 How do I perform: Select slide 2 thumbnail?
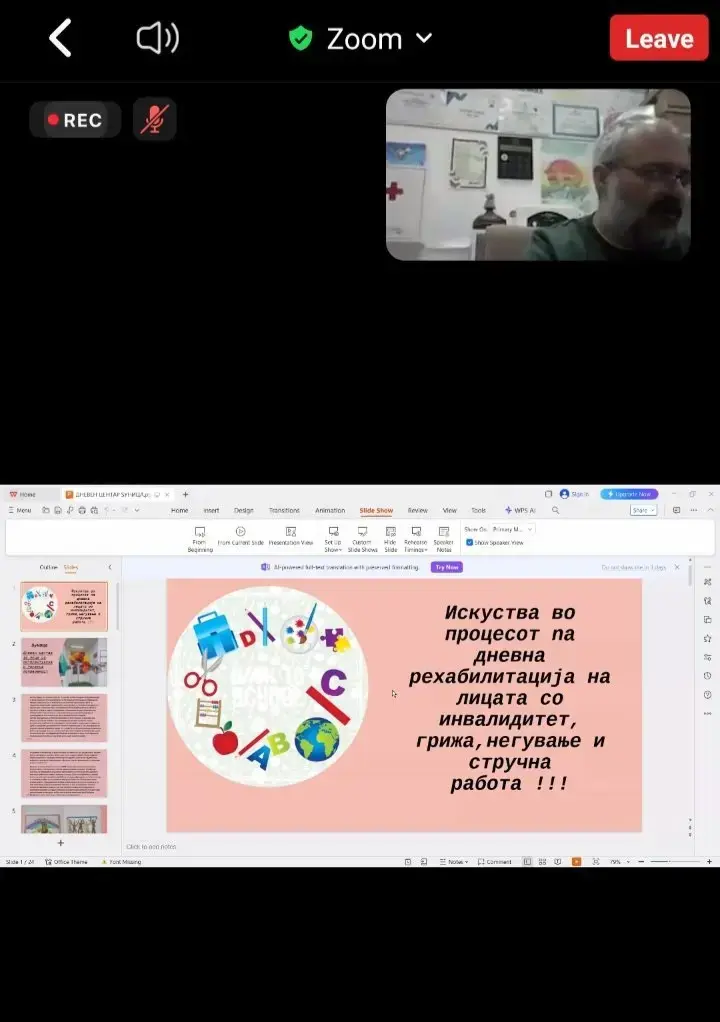(x=64, y=662)
